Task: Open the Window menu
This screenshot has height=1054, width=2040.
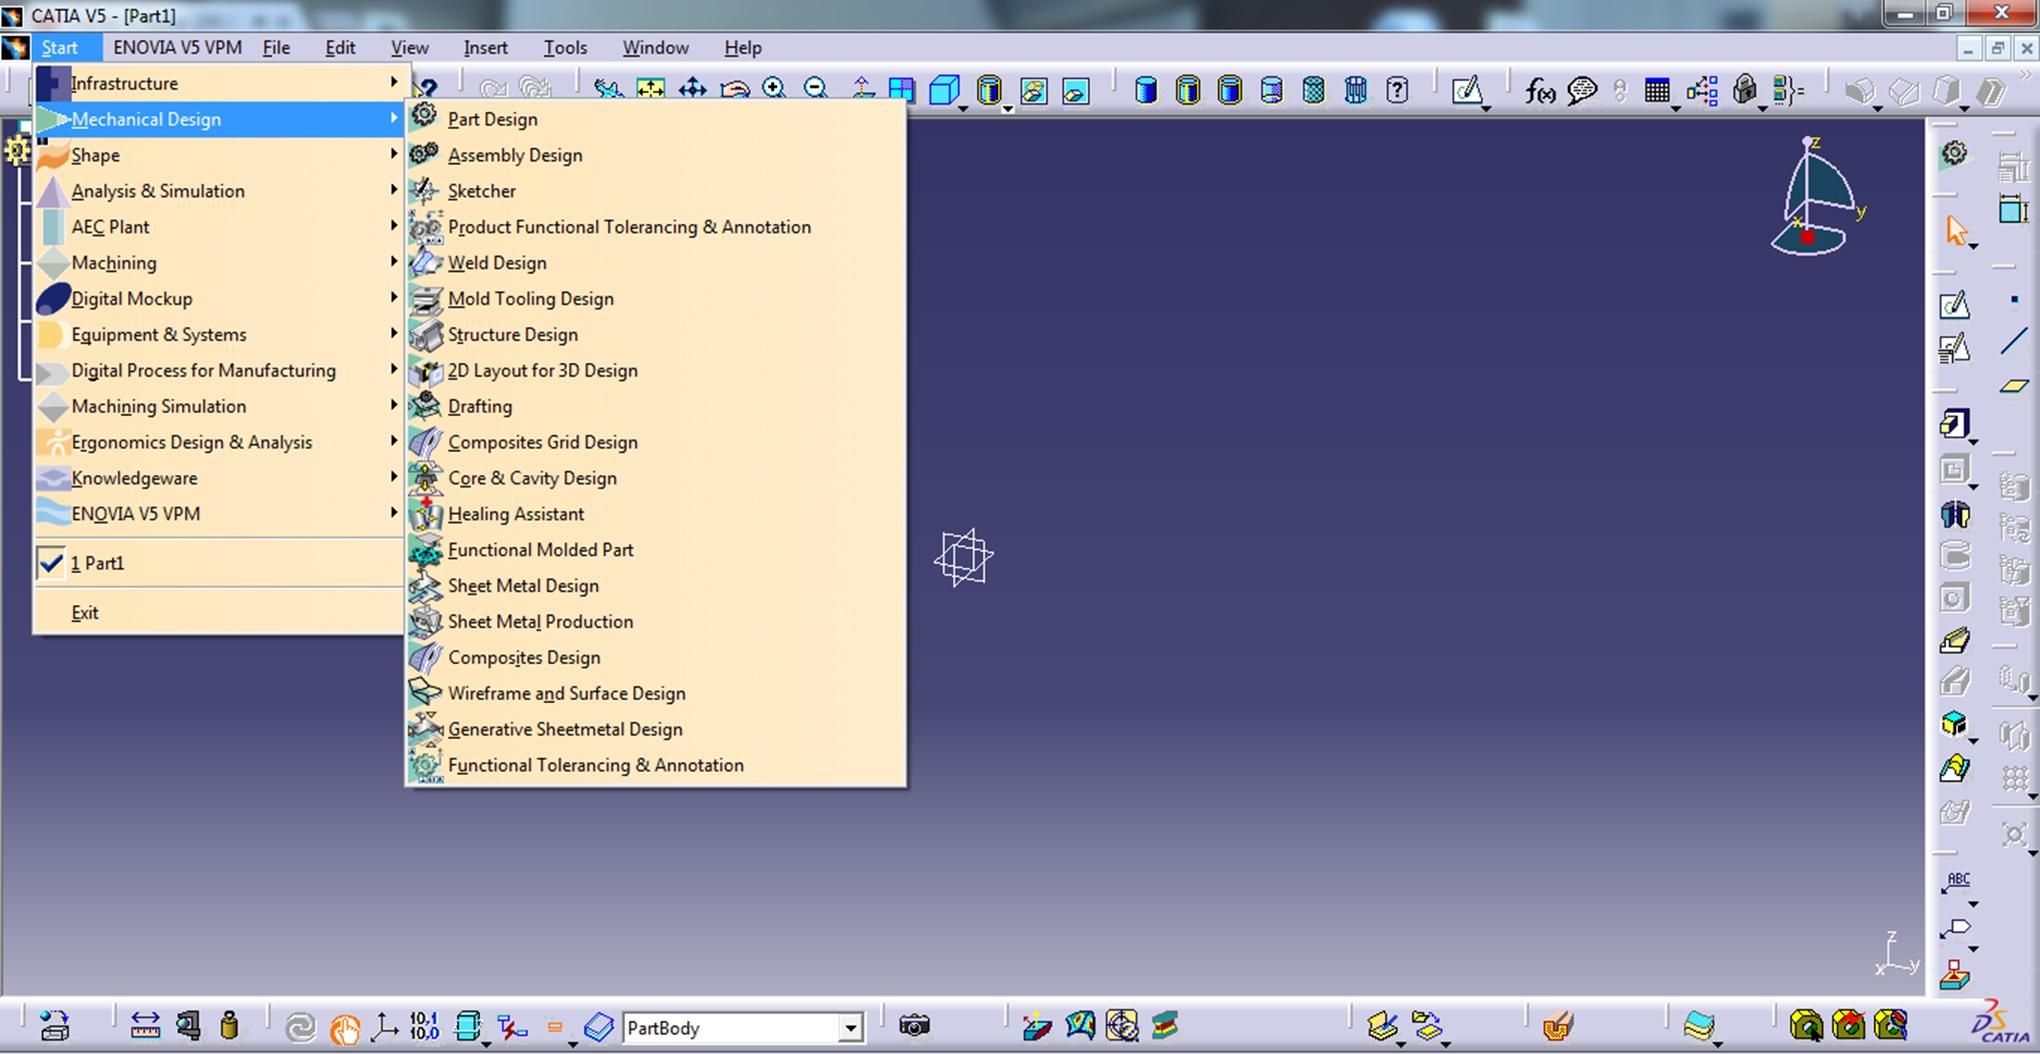Action: (x=655, y=47)
